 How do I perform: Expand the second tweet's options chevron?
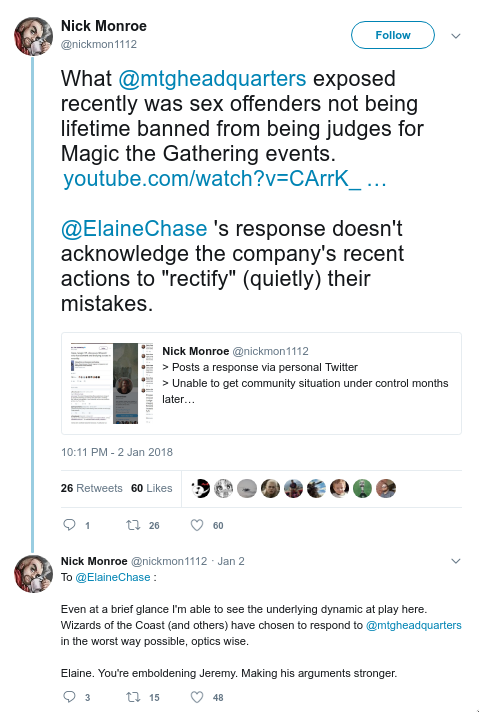[456, 561]
